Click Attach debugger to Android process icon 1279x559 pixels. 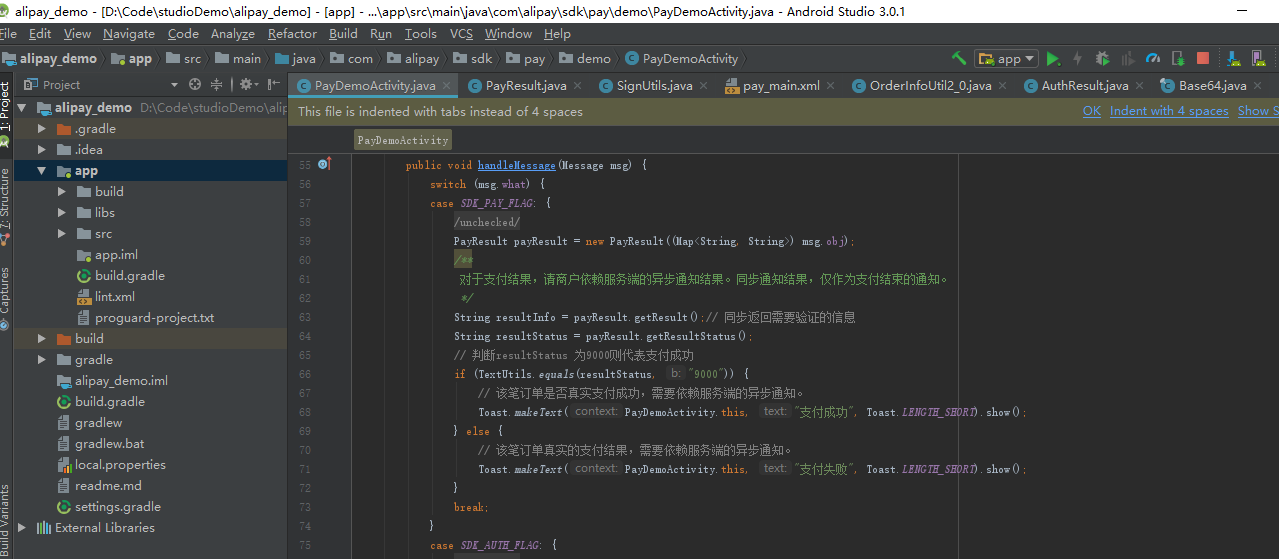tap(1178, 58)
